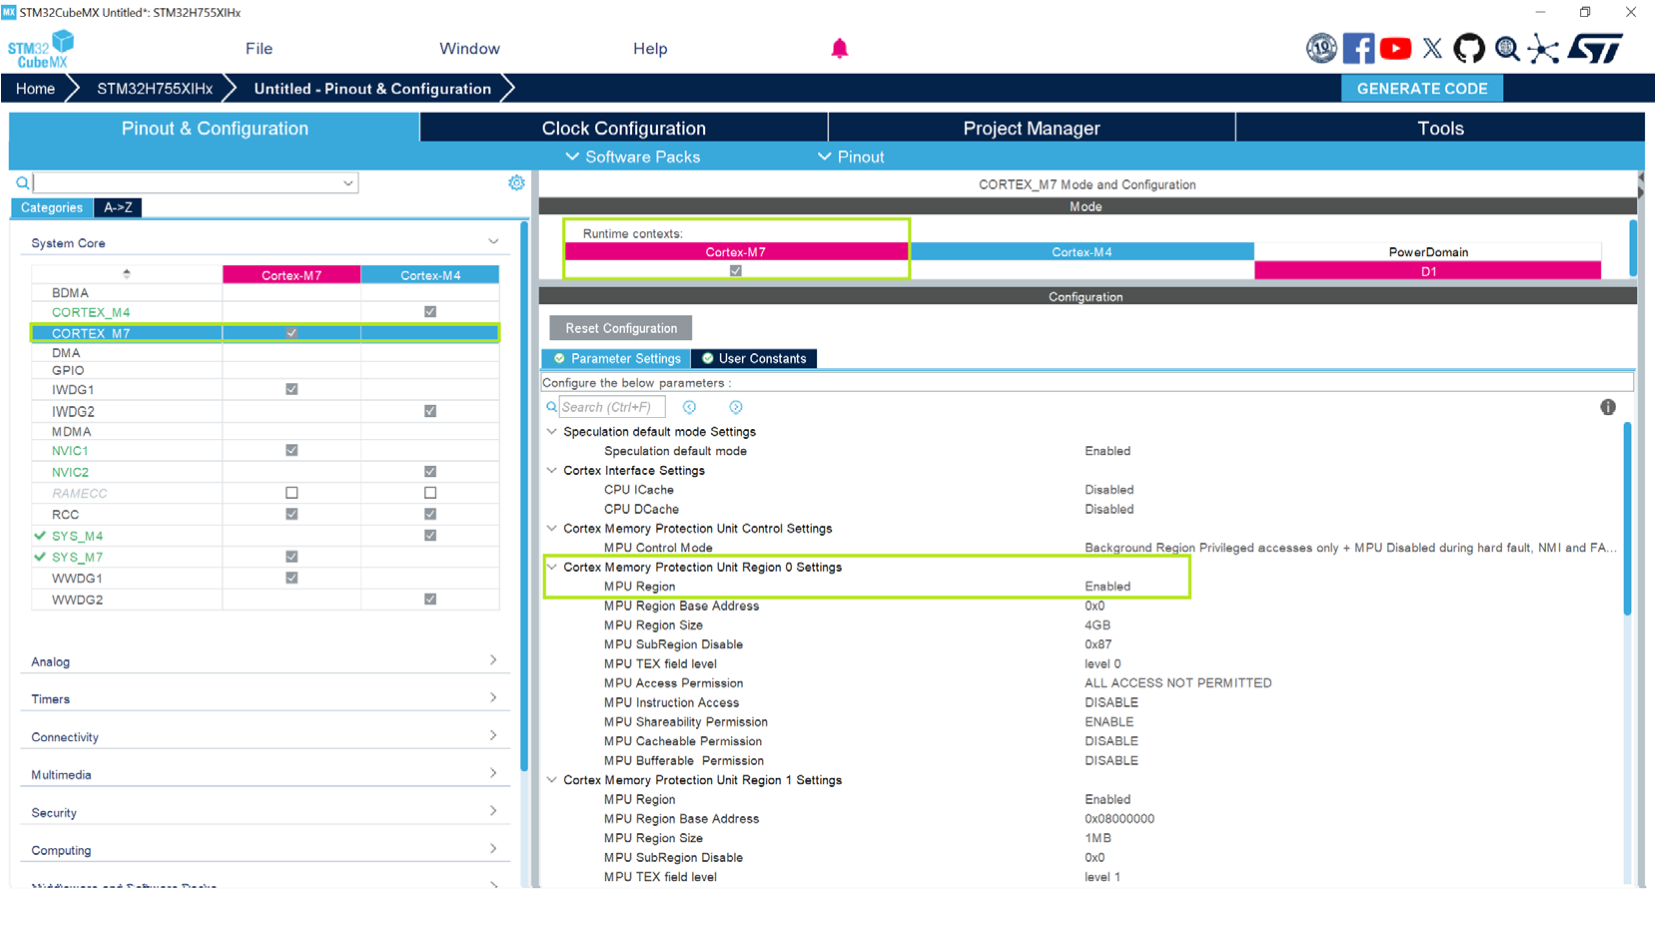Toggle the IWDG1 Cortex-M7 checkbox

coord(292,389)
